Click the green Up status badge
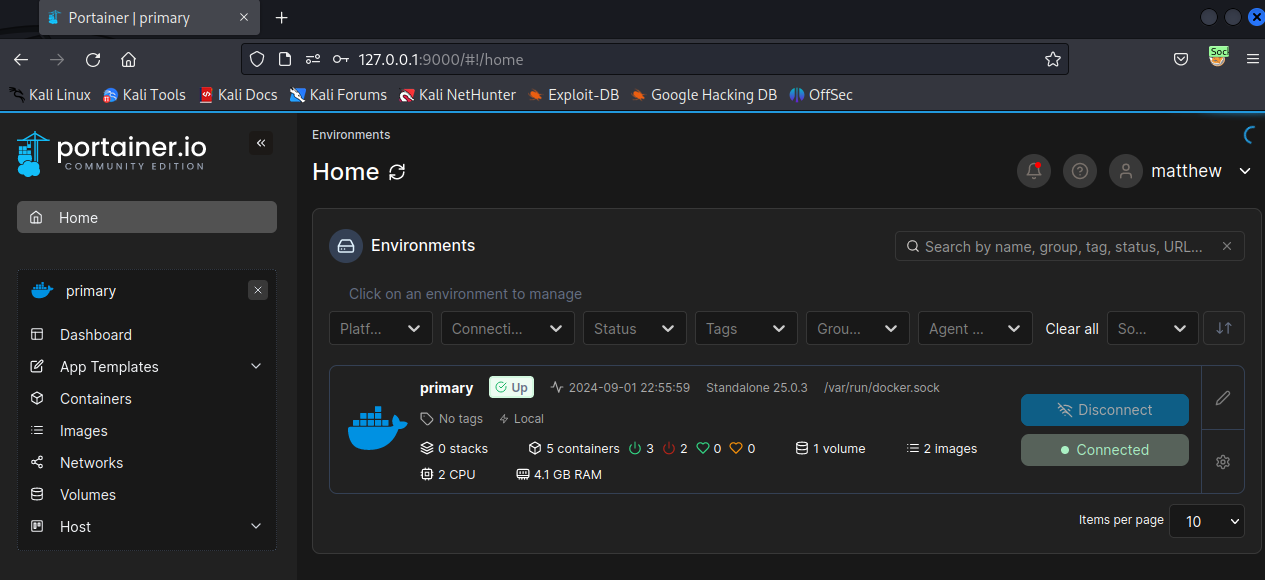 pos(511,387)
